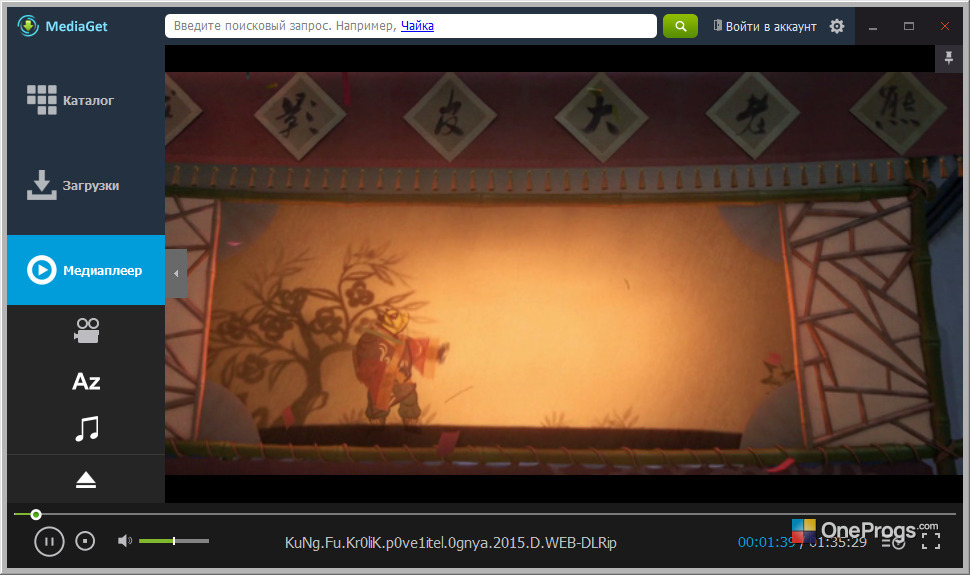970x575 pixels.
Task: Select the Медиаплеер section
Action: pyautogui.click(x=85, y=270)
